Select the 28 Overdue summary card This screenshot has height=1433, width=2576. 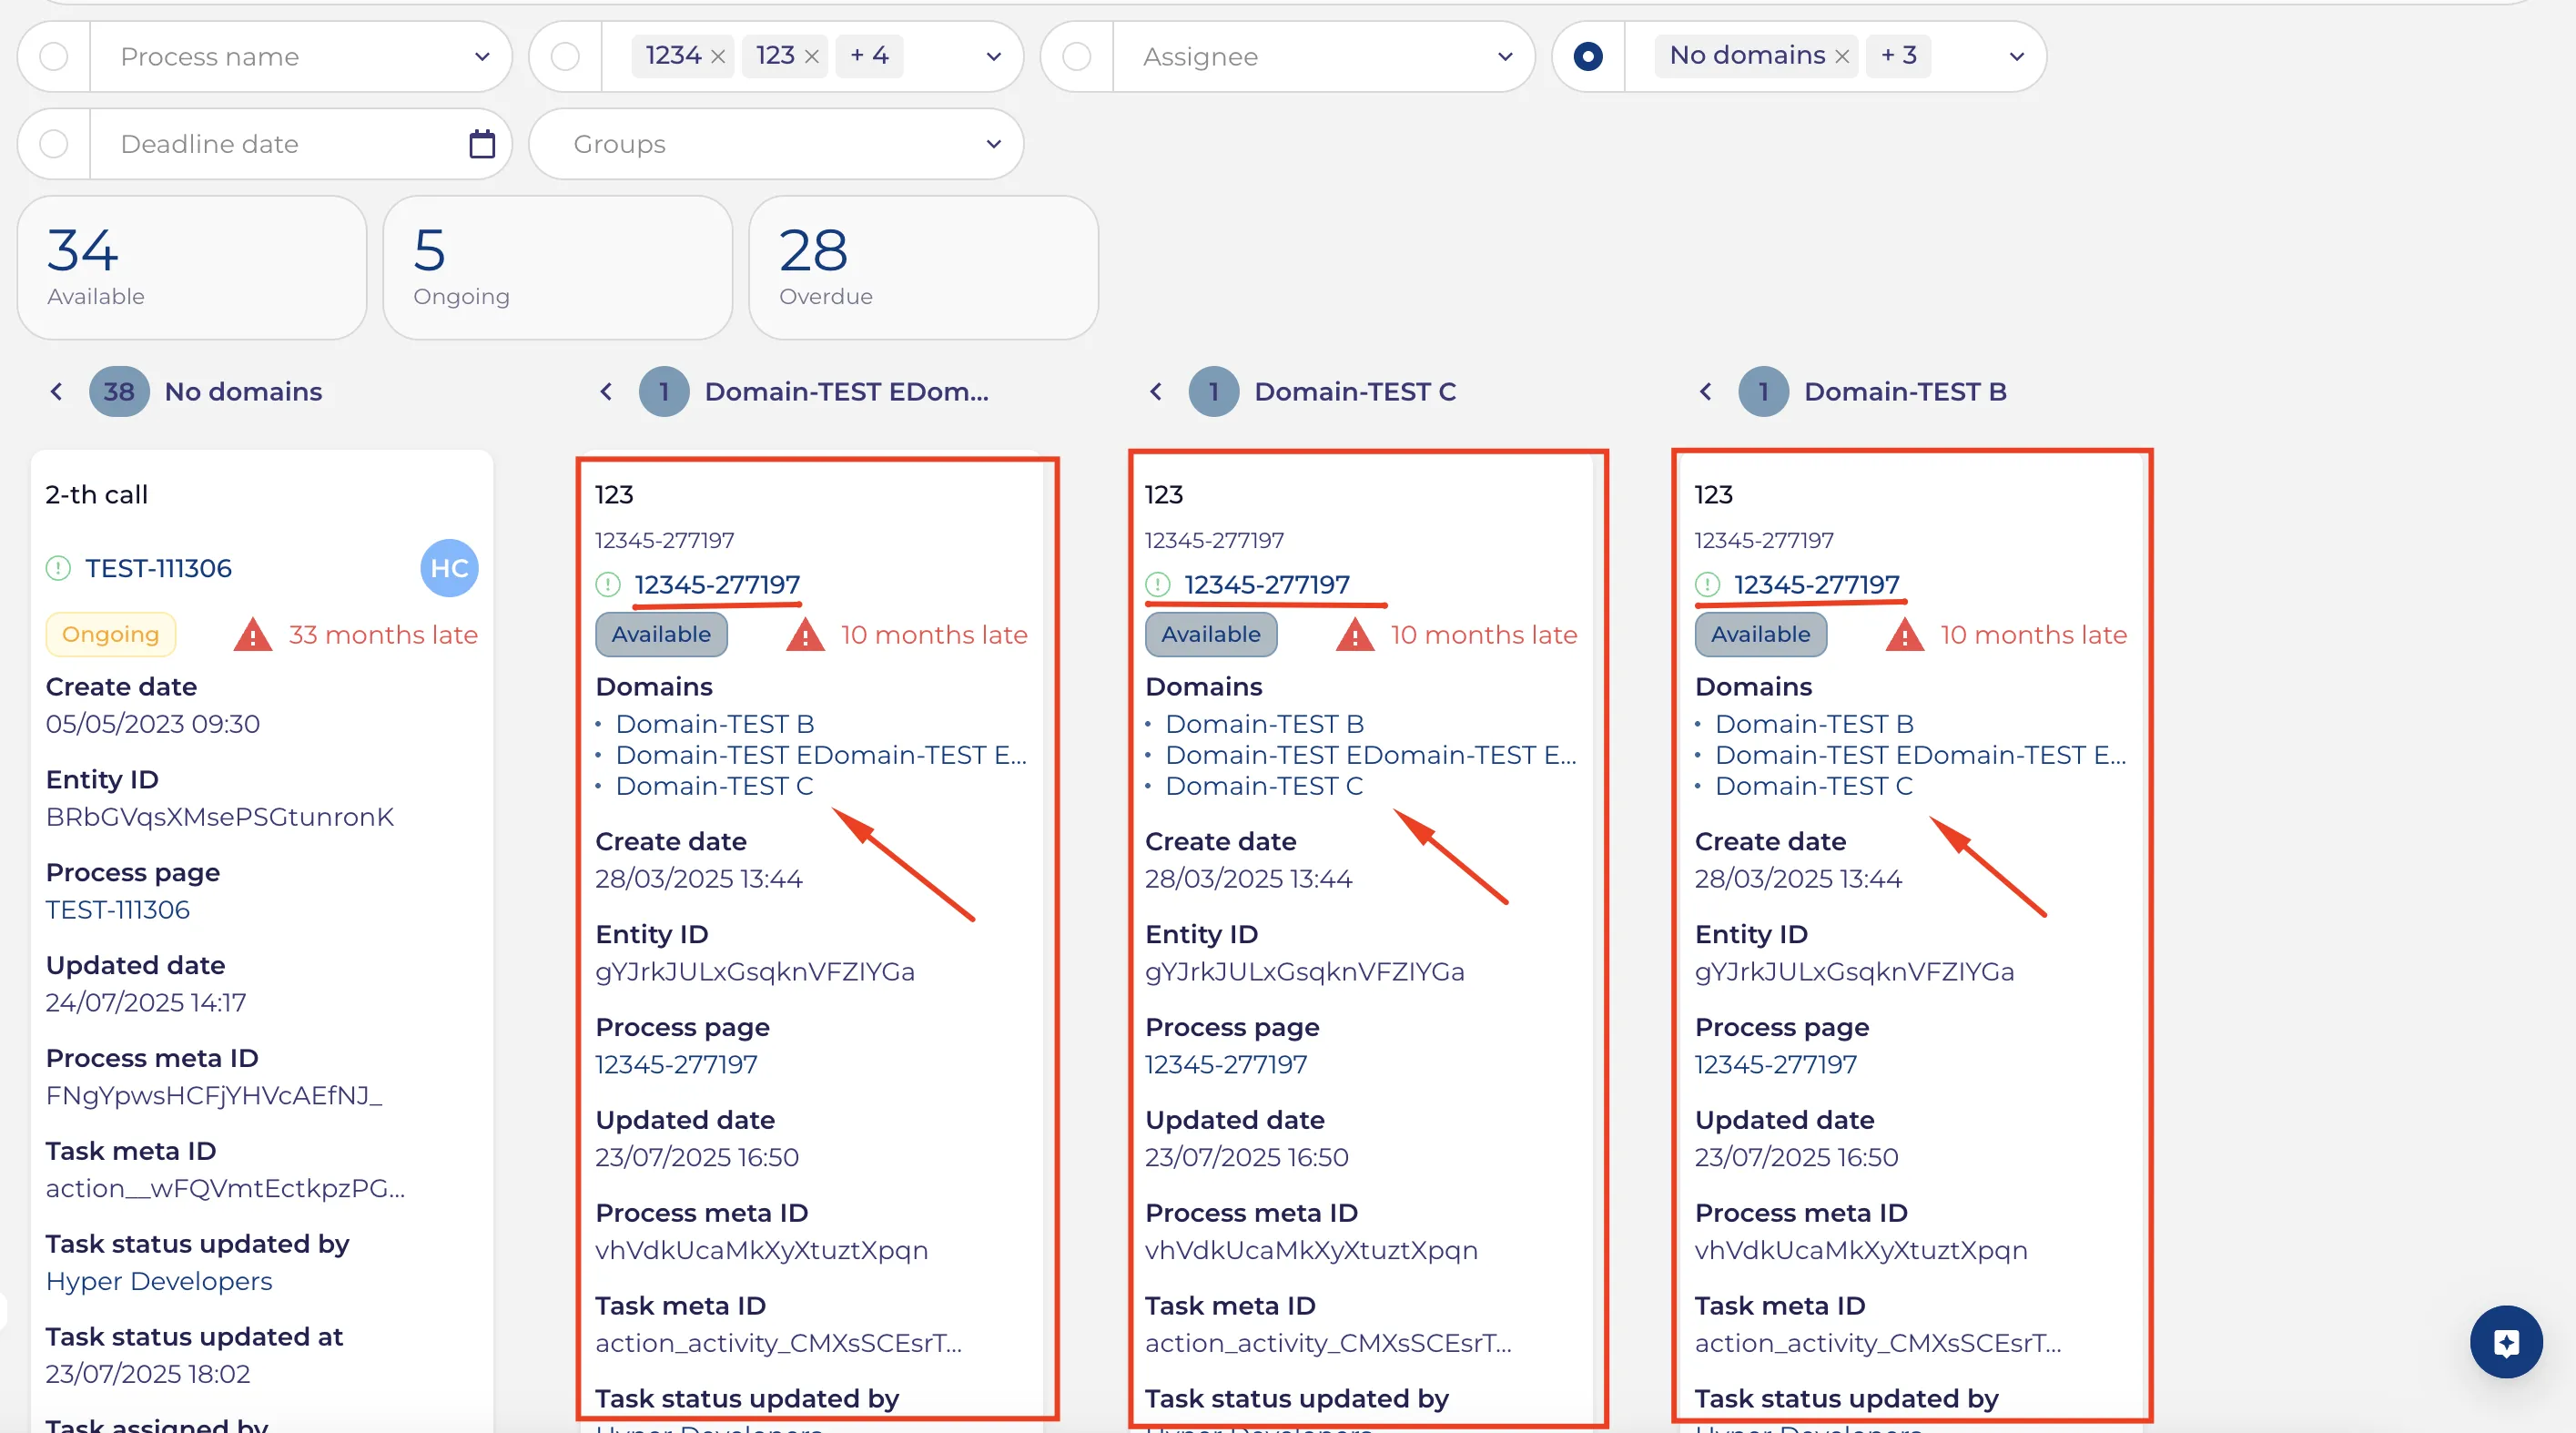924,267
